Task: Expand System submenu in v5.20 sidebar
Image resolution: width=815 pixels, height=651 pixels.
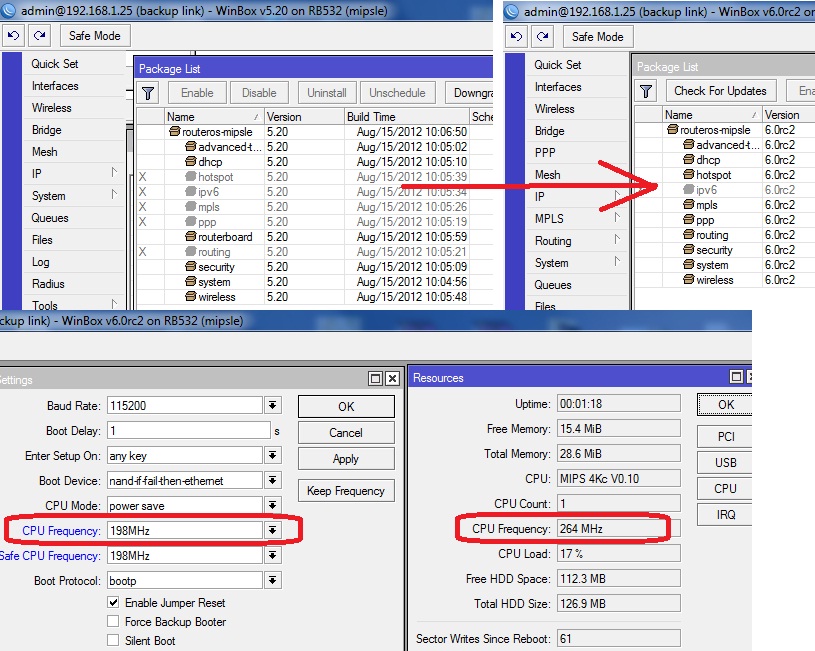Action: point(114,195)
